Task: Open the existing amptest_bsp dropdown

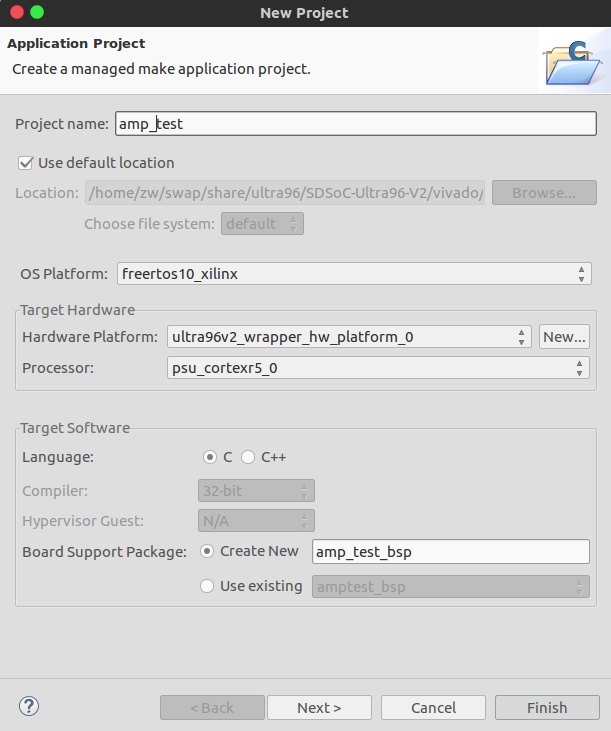Action: point(451,586)
